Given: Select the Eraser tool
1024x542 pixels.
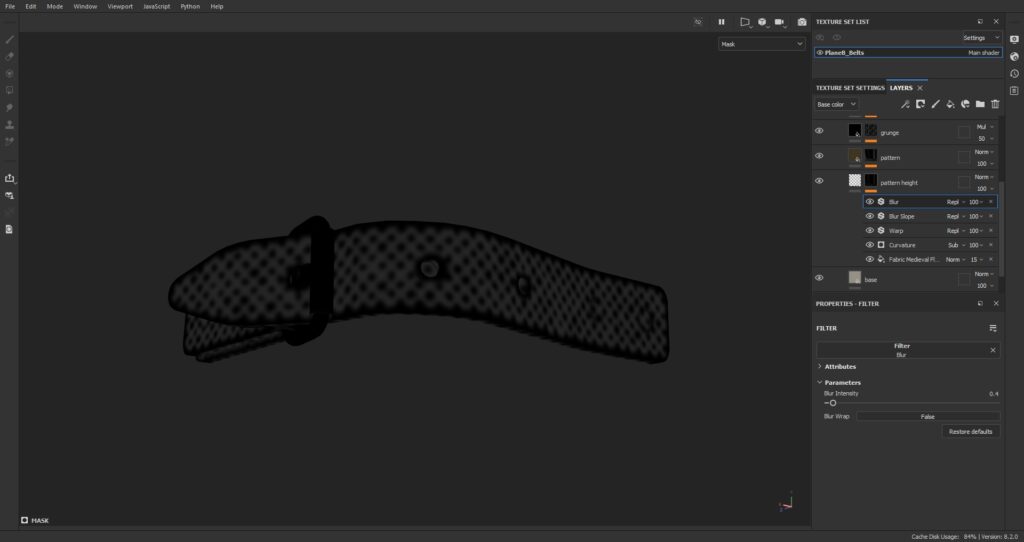Looking at the screenshot, I should pyautogui.click(x=9, y=56).
